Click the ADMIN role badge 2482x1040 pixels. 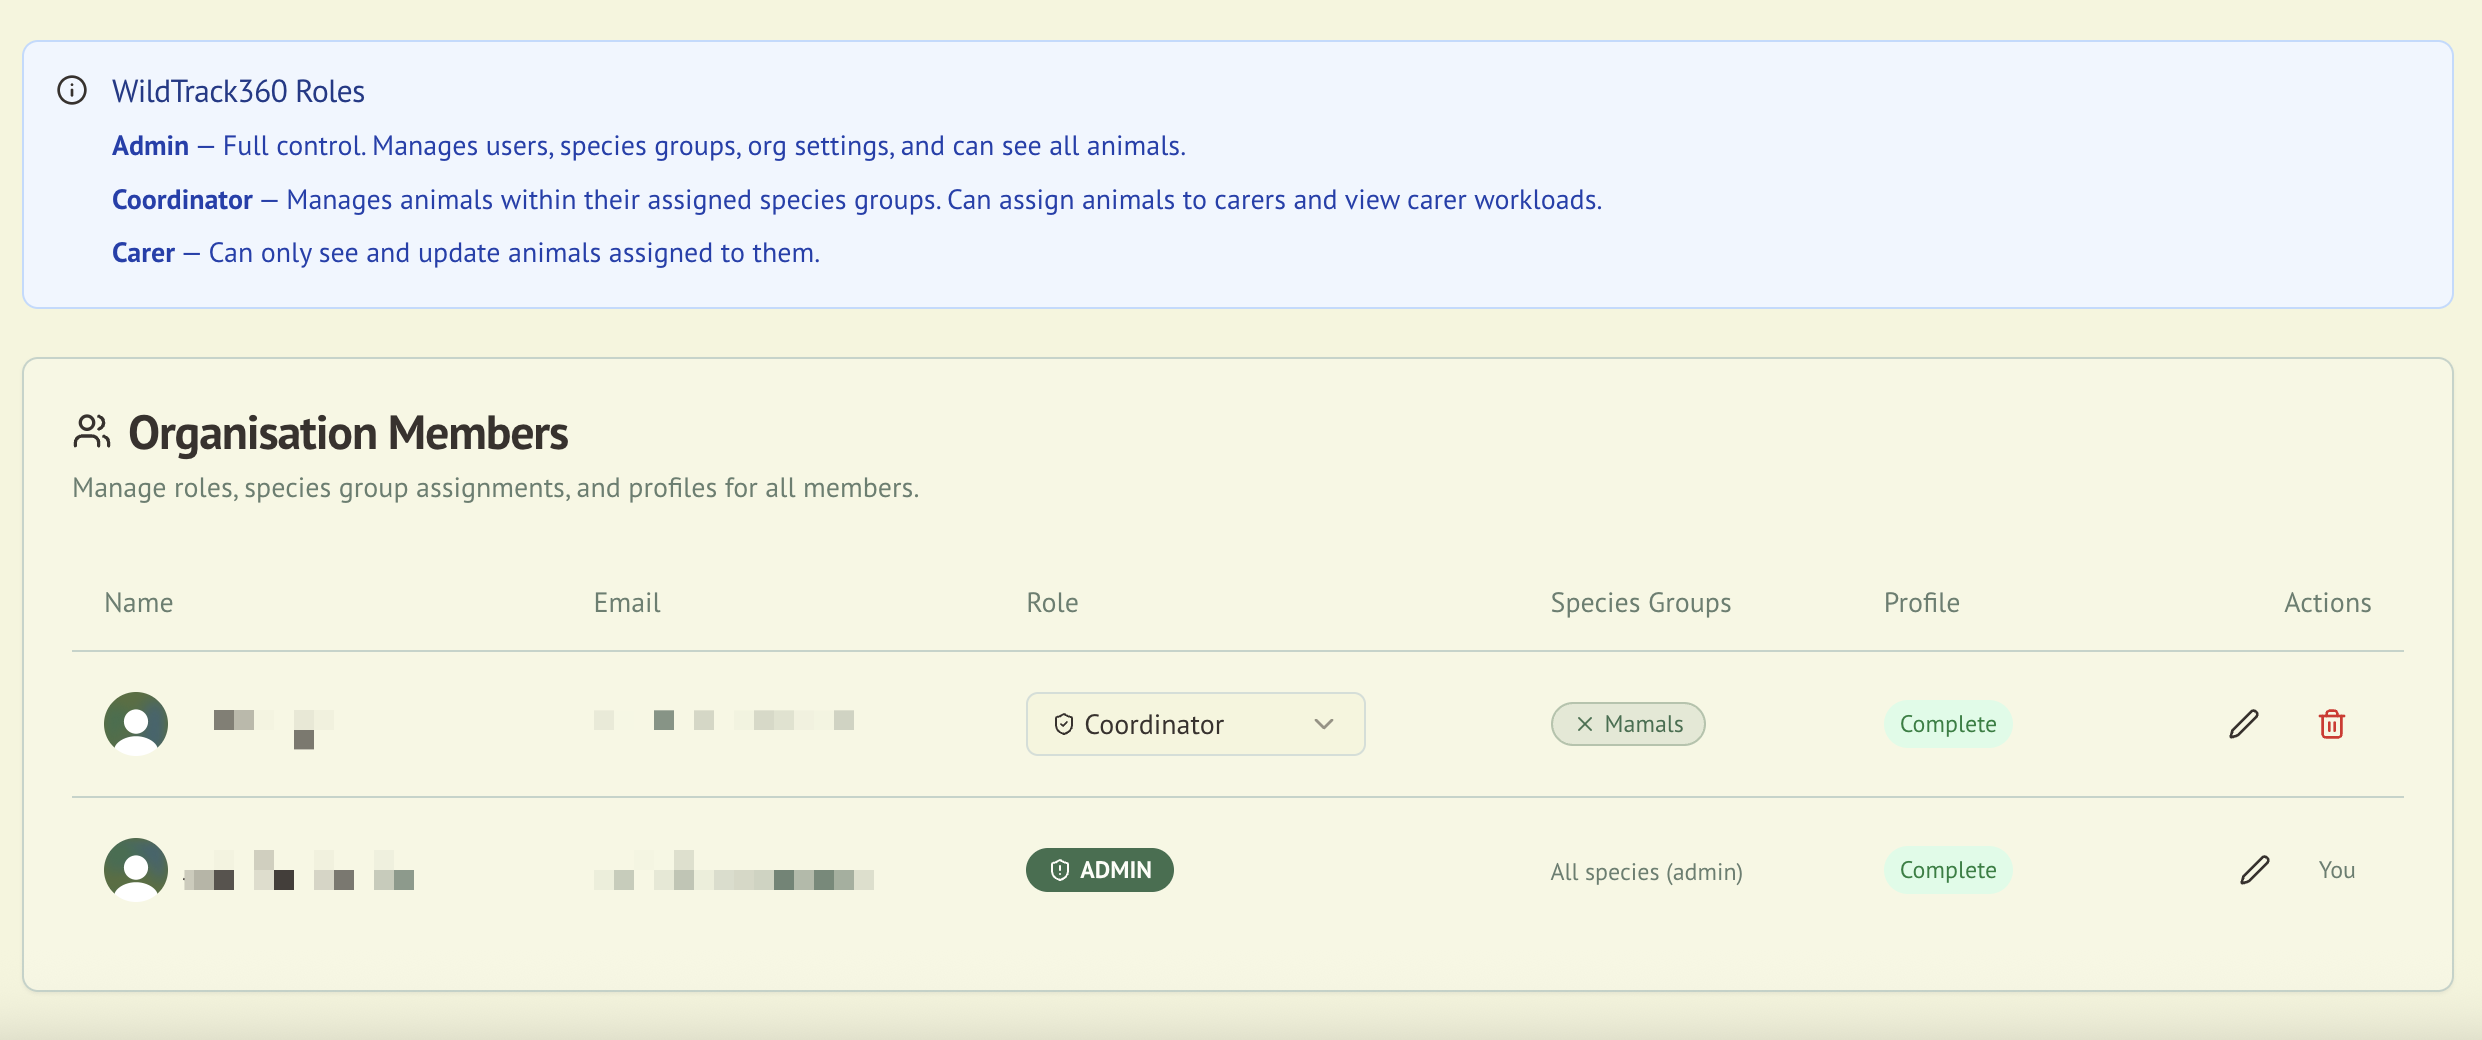[1100, 870]
